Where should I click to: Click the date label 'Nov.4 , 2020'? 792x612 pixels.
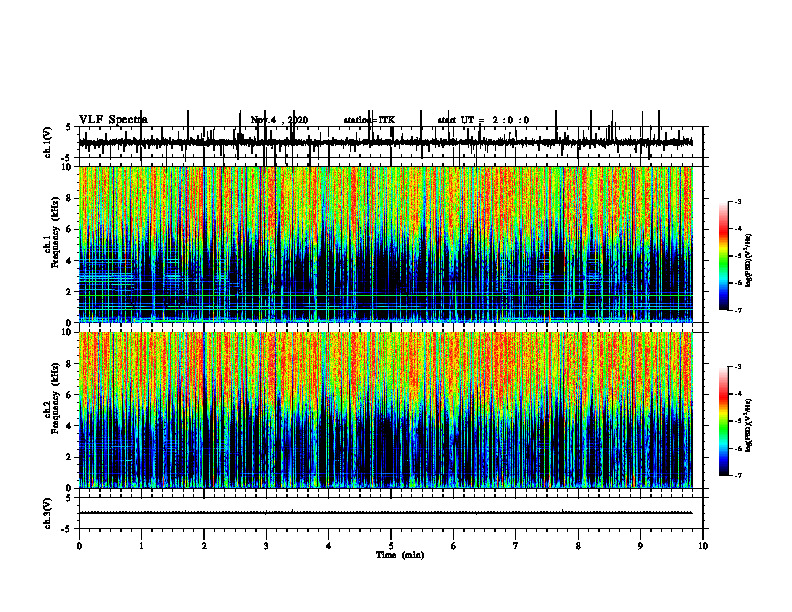279,120
